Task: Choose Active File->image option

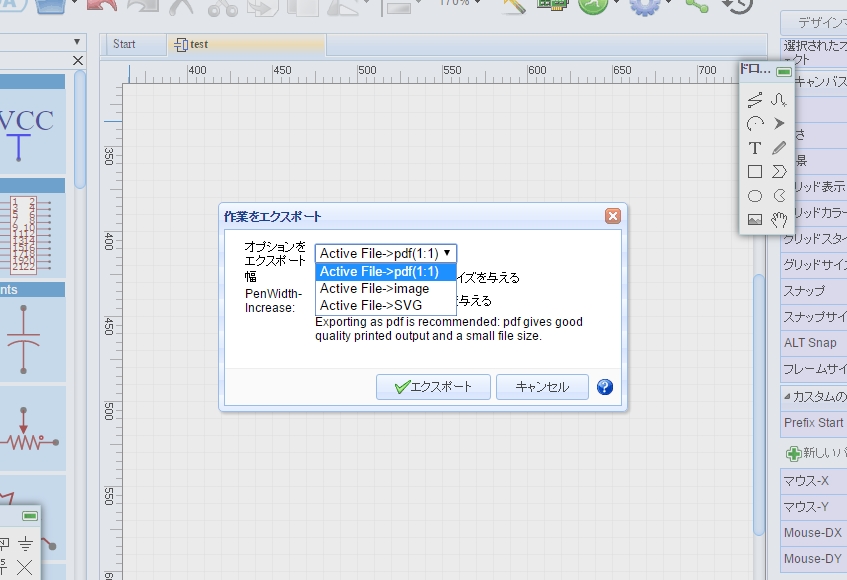Action: point(386,288)
